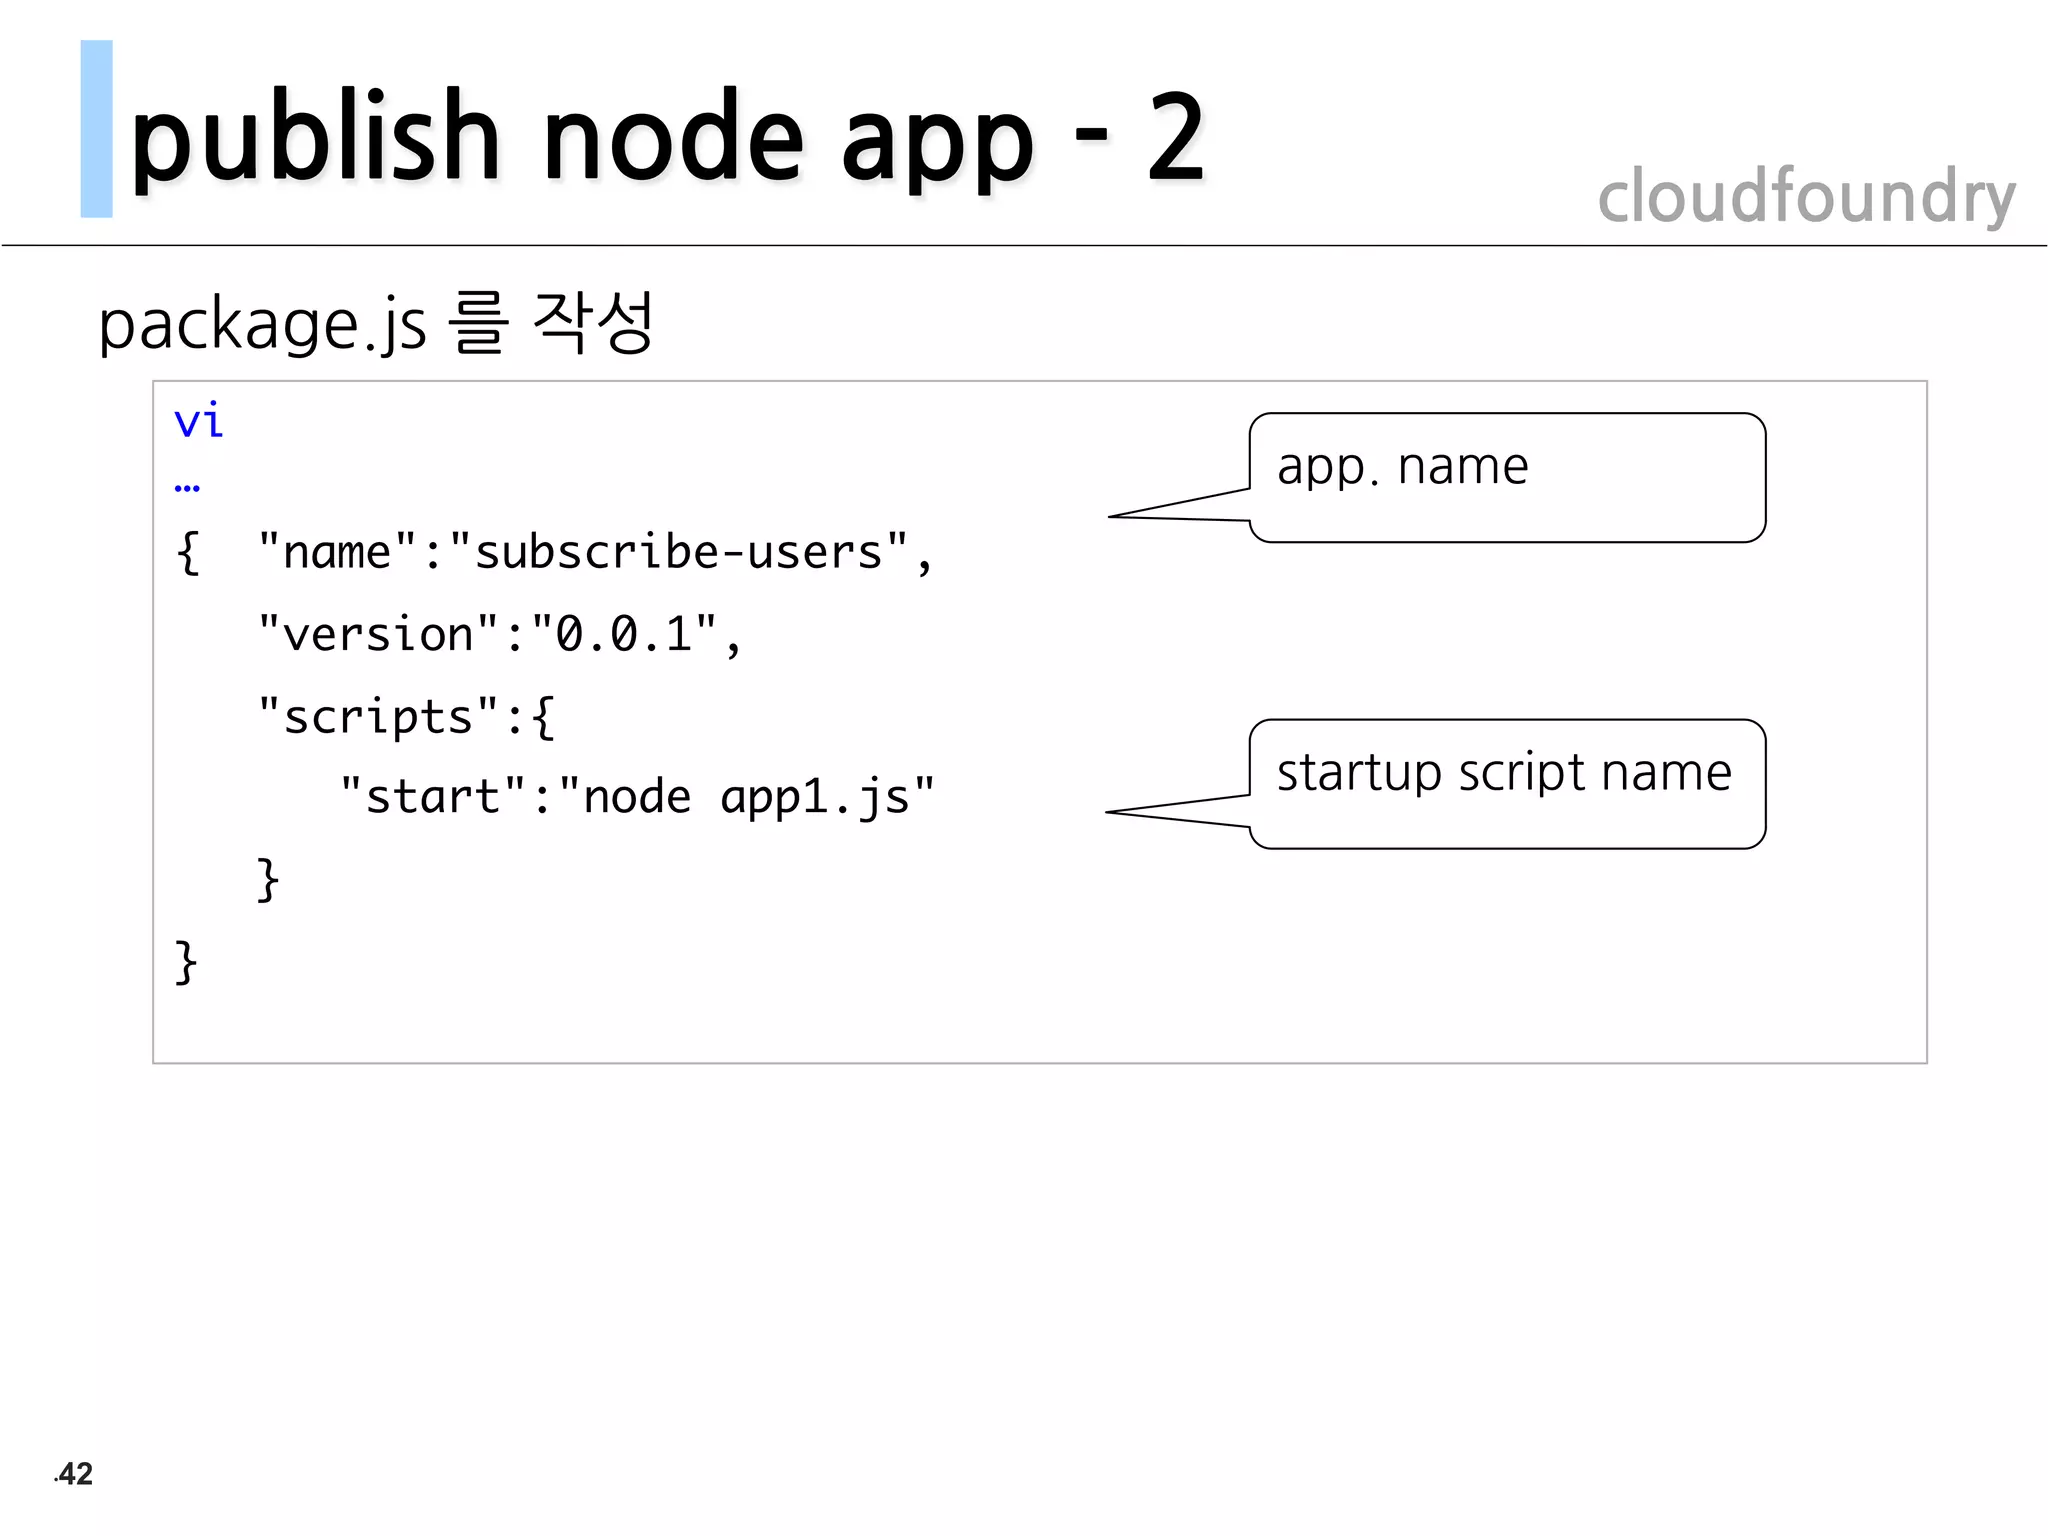Image resolution: width=2048 pixels, height=1536 pixels.
Task: Click the "start":"node app1.js" code line
Action: tap(637, 798)
